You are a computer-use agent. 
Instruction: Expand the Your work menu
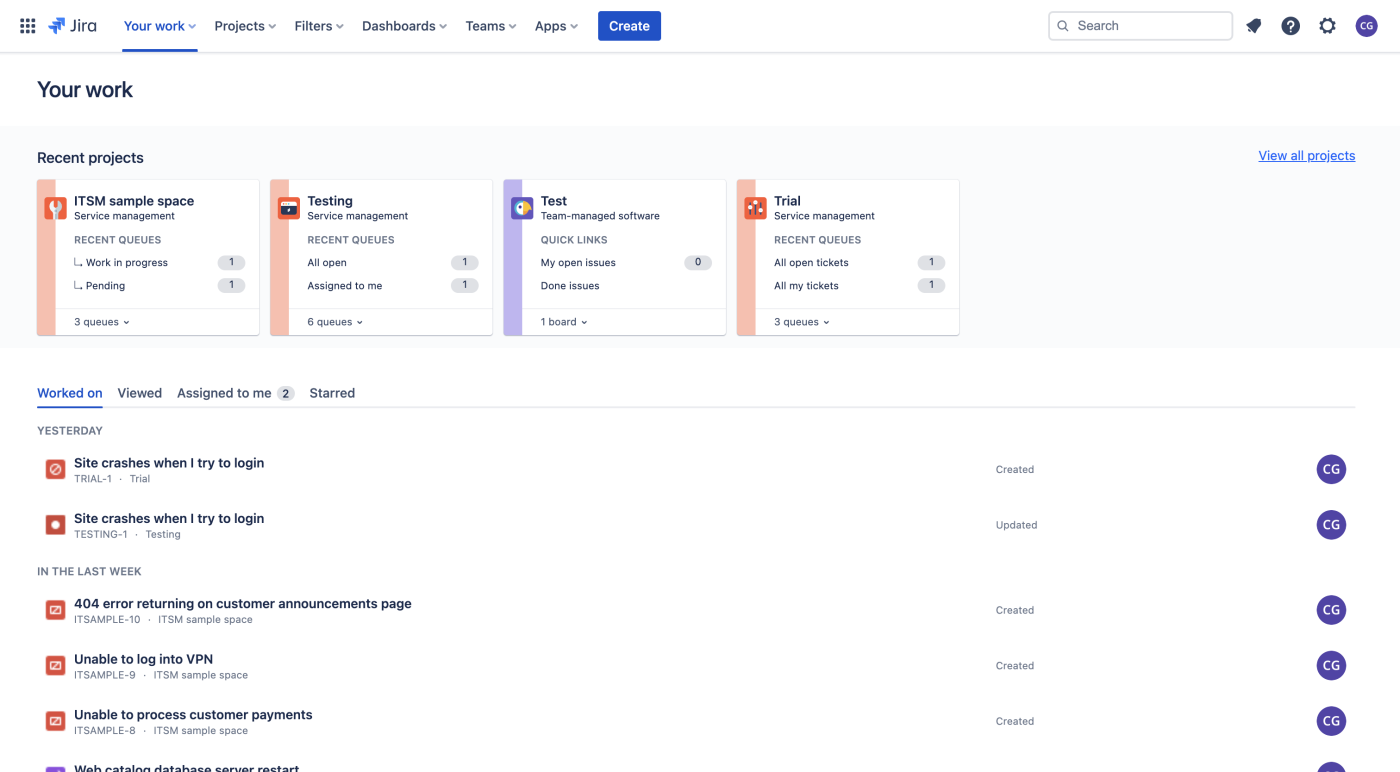click(x=160, y=26)
